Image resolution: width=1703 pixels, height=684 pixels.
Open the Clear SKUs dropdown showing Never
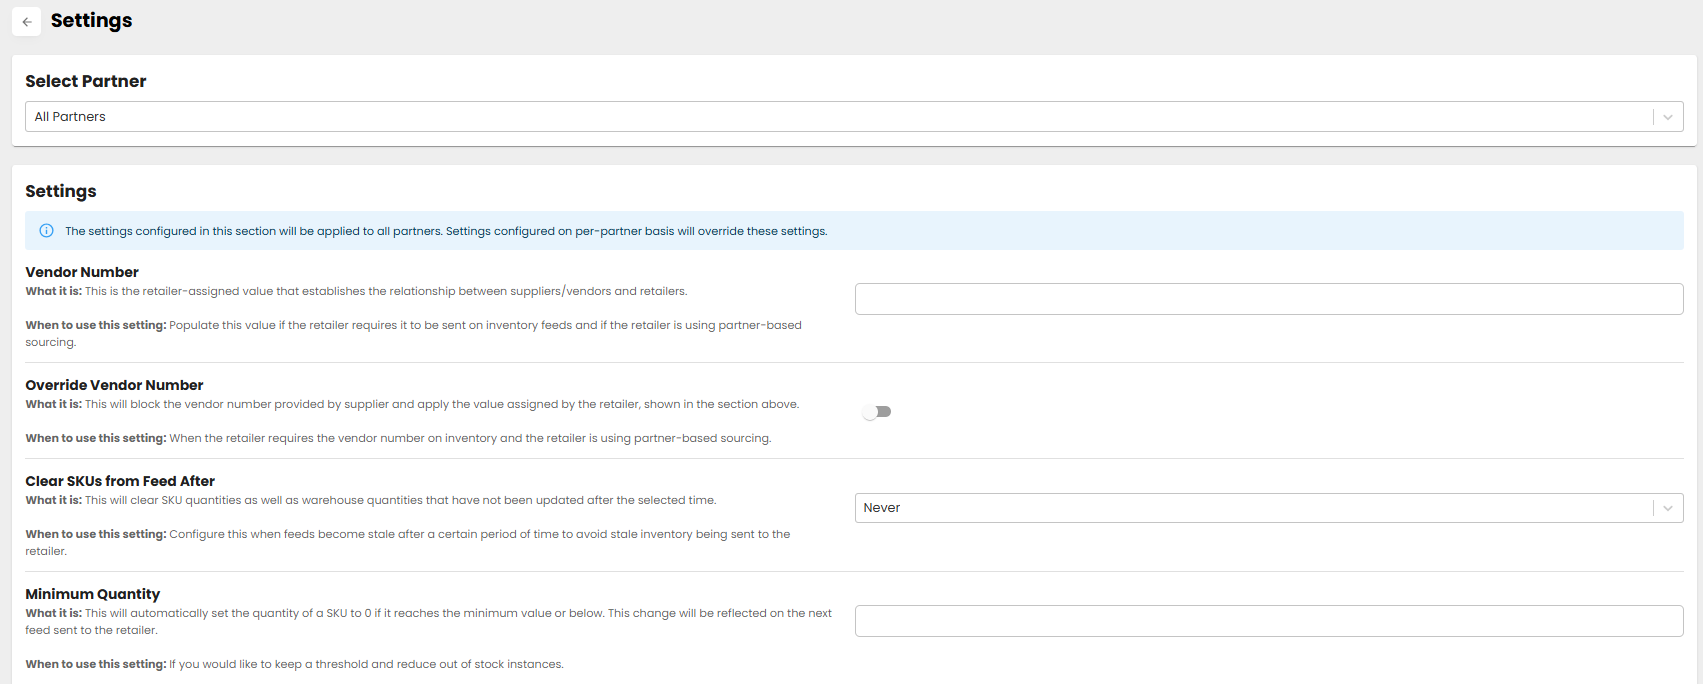[x=1250, y=508]
